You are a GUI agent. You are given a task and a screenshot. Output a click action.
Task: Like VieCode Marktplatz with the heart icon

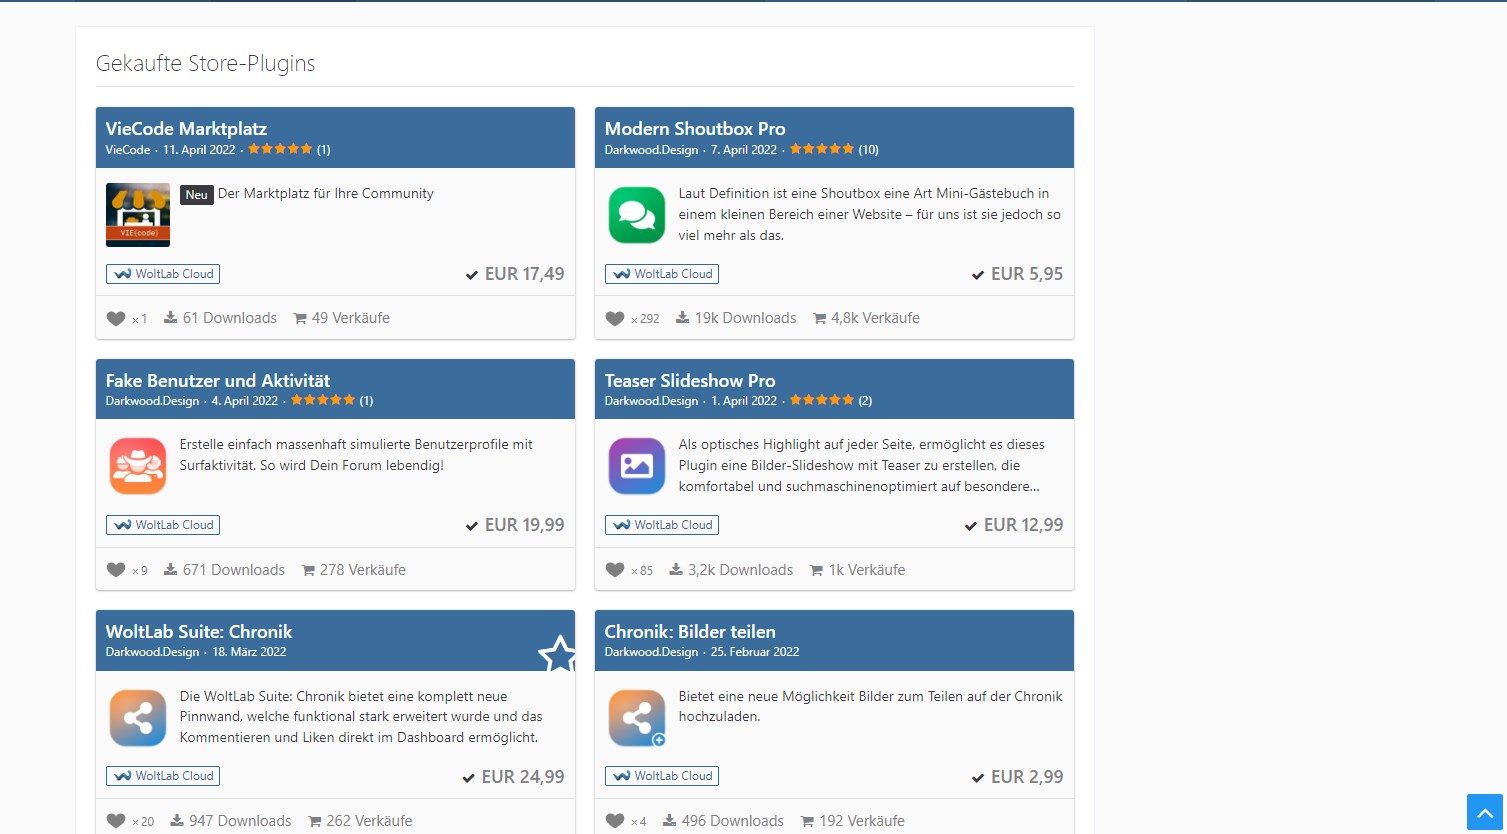coord(116,319)
